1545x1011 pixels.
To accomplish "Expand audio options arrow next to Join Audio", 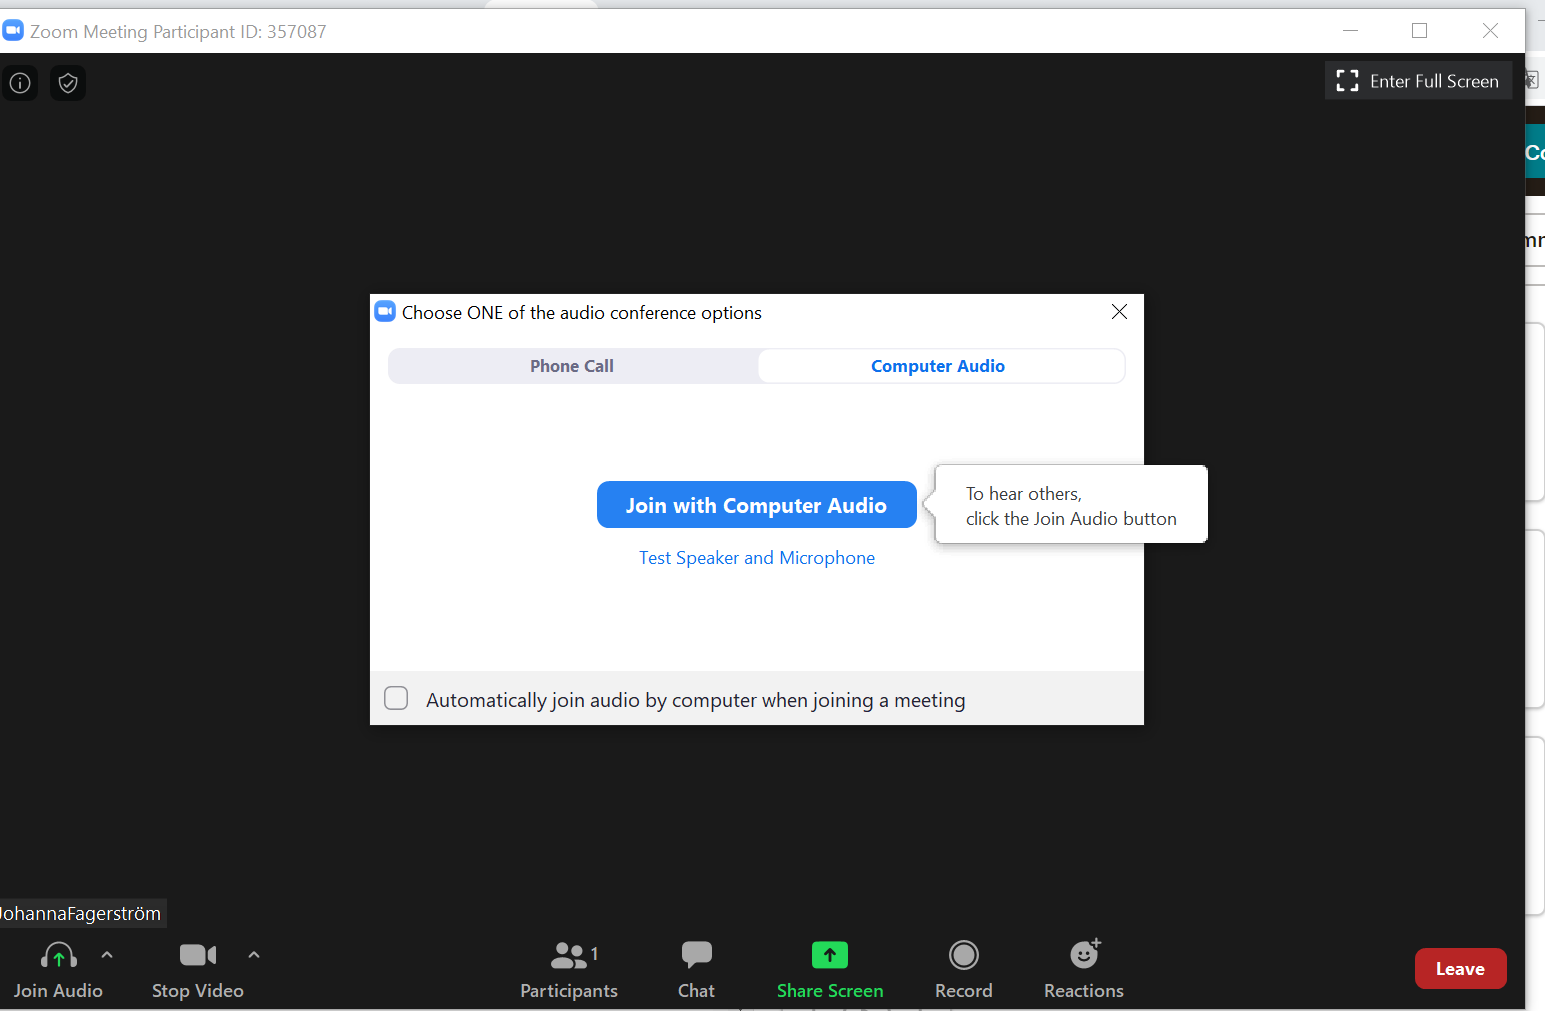I will [x=107, y=955].
